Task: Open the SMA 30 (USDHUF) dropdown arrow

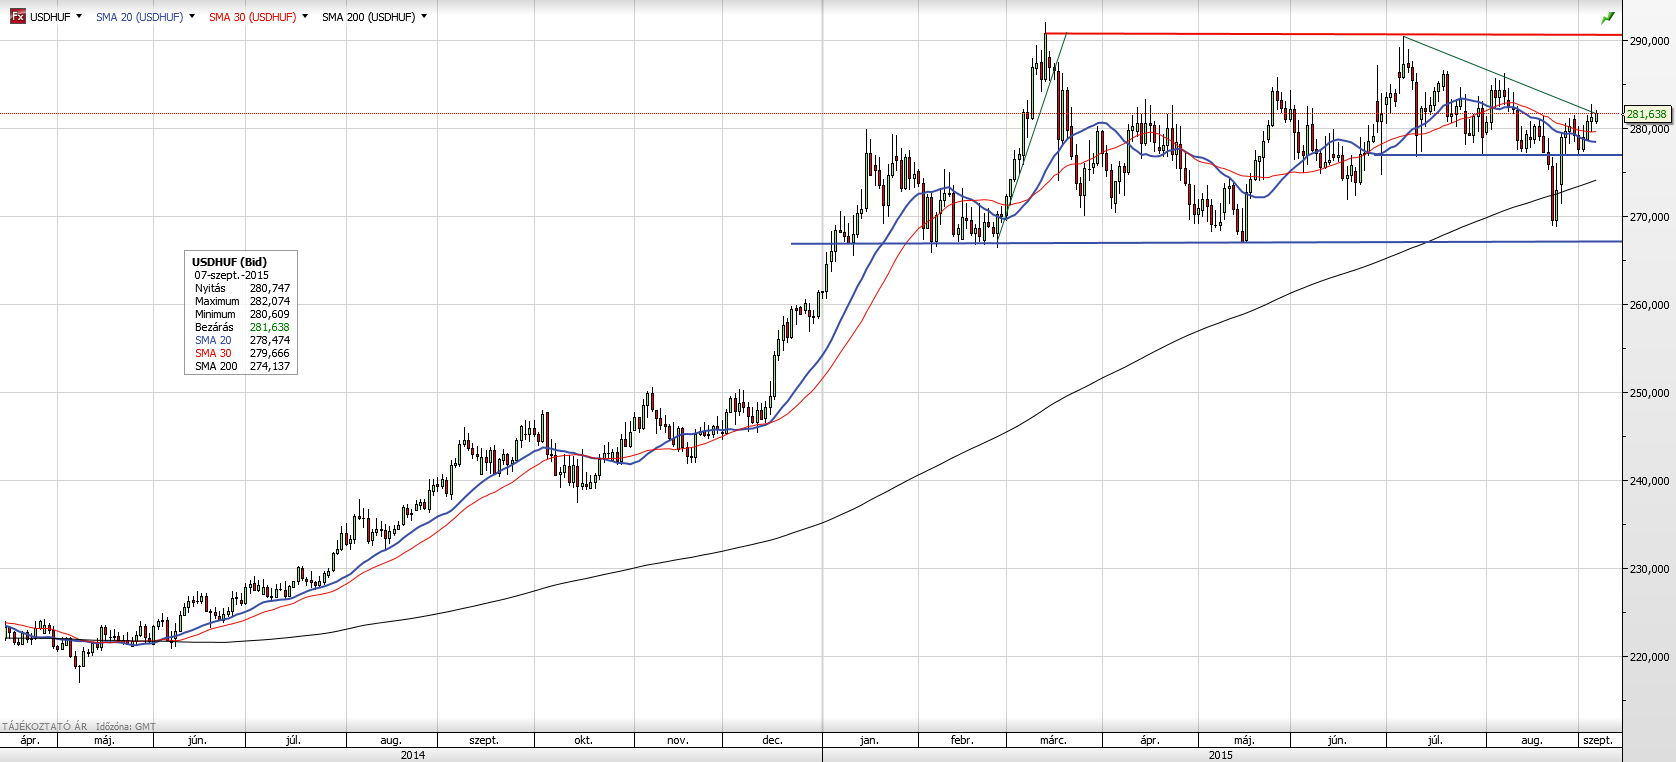Action: tap(305, 17)
